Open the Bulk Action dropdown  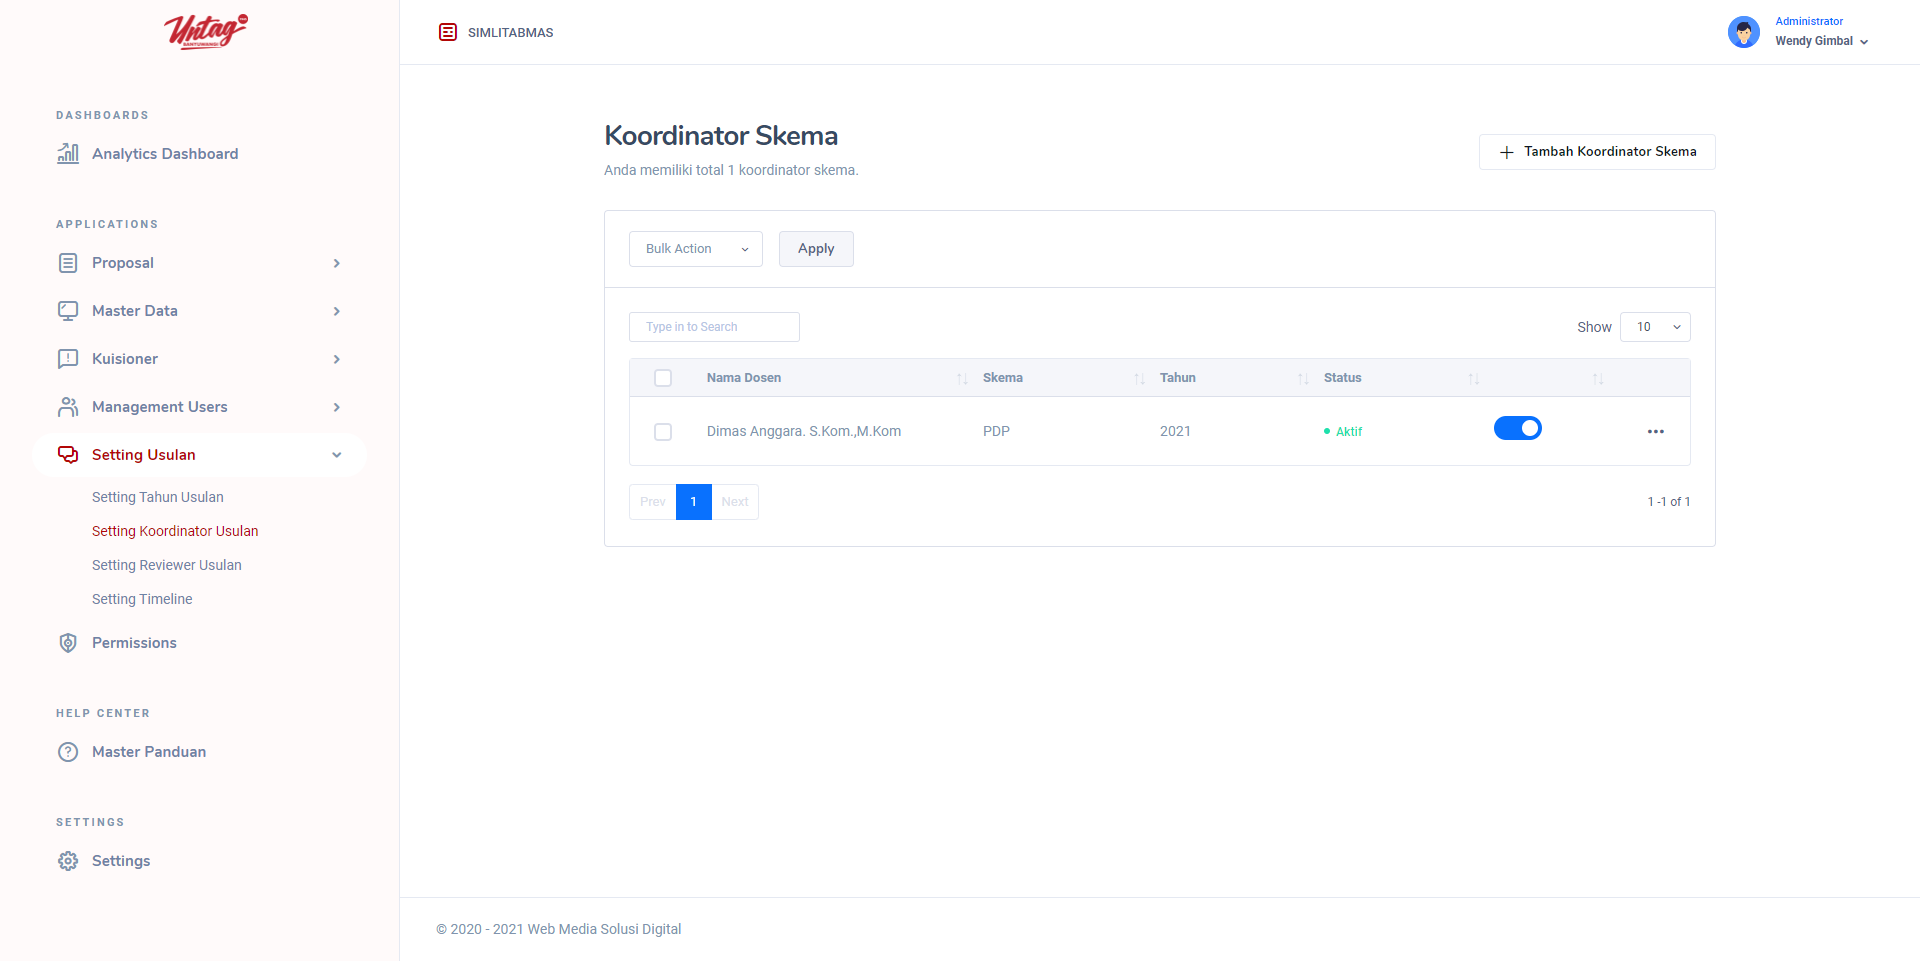tap(695, 249)
